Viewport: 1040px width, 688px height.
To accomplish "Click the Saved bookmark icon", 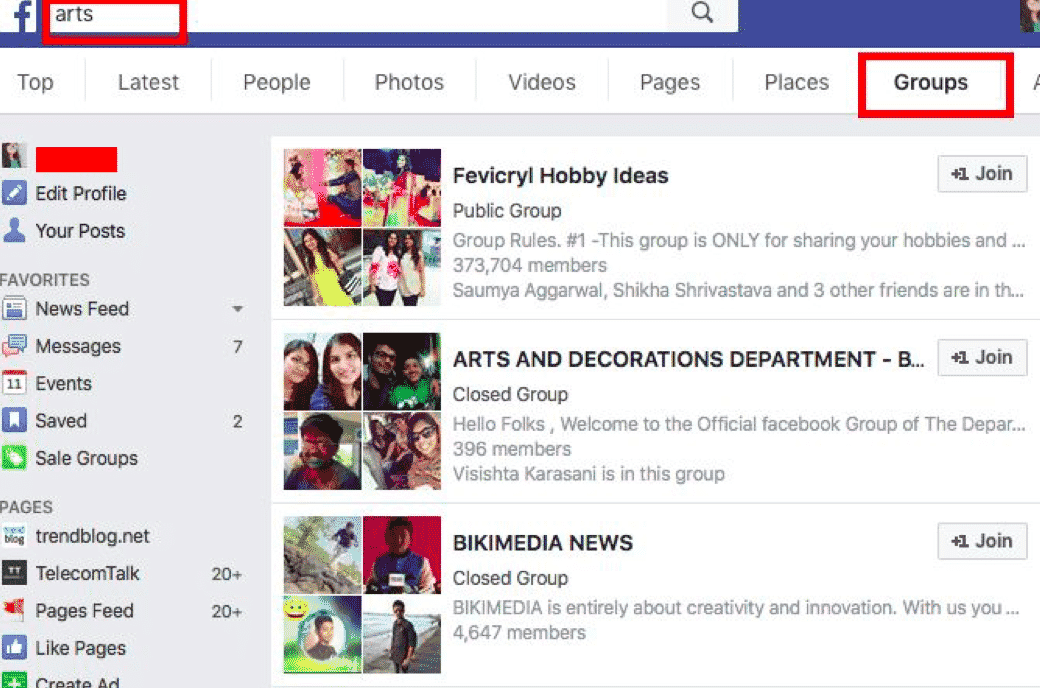I will point(14,420).
